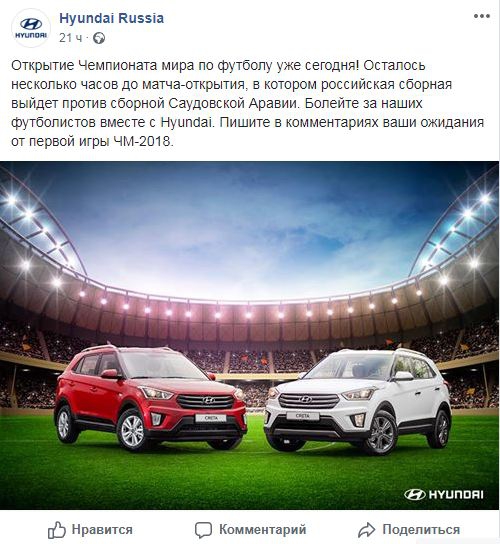The width and height of the screenshot is (500, 544).
Task: Open the three-dot post options menu
Action: (482, 16)
